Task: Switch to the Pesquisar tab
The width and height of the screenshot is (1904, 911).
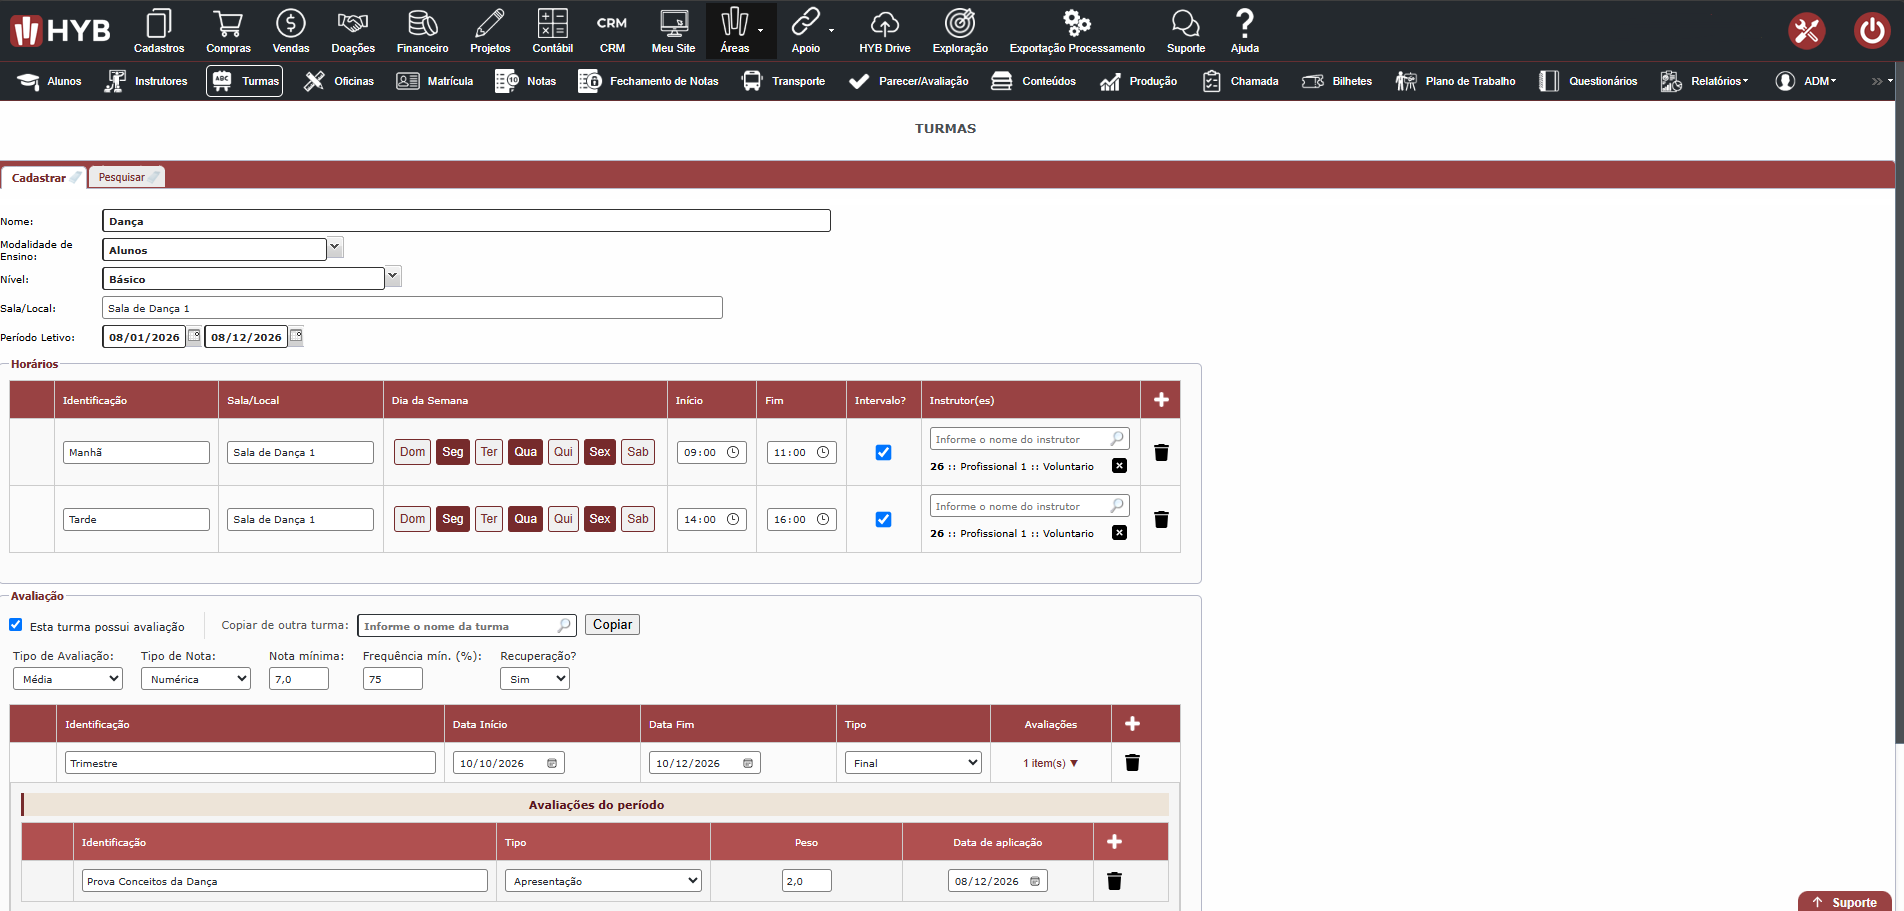Action: 126,177
